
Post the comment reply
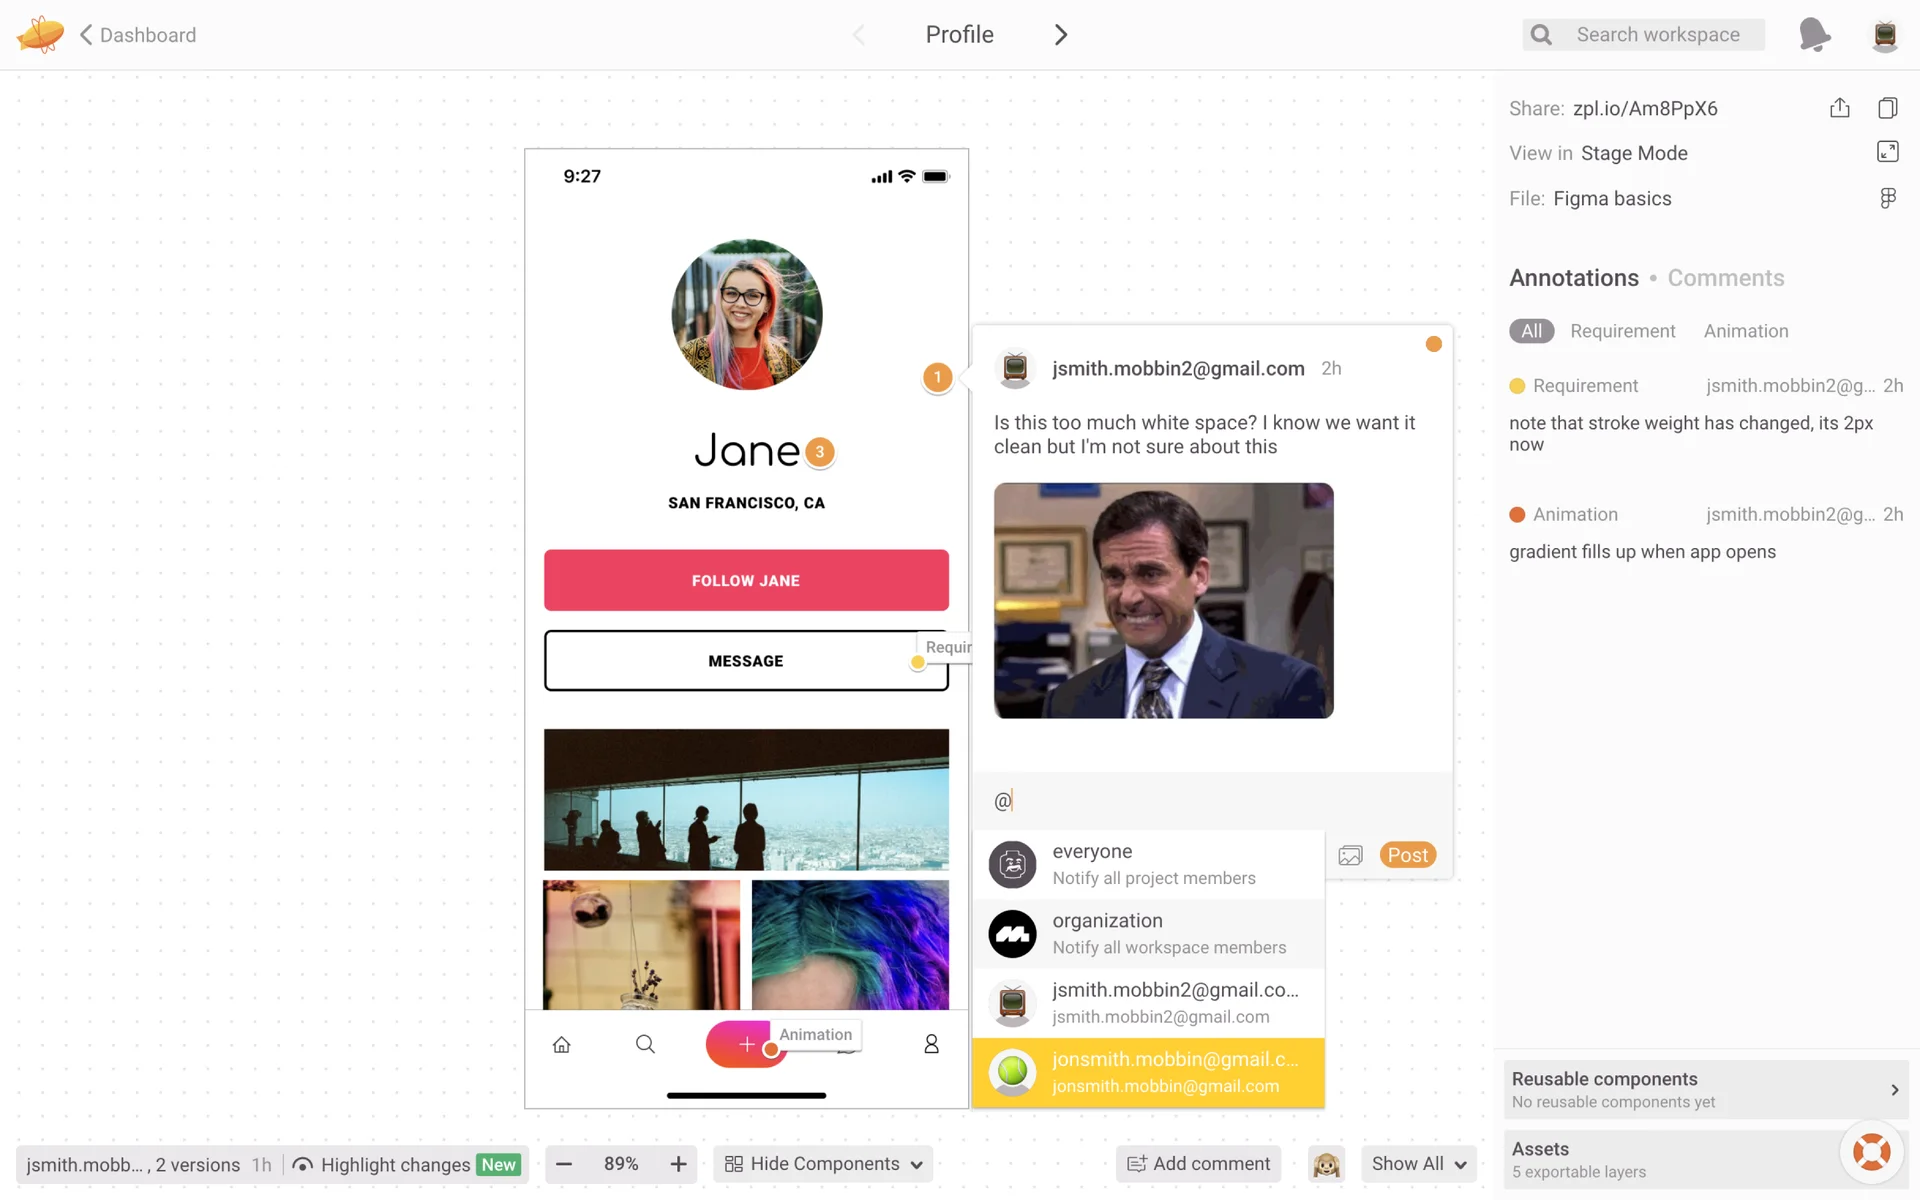pyautogui.click(x=1407, y=855)
